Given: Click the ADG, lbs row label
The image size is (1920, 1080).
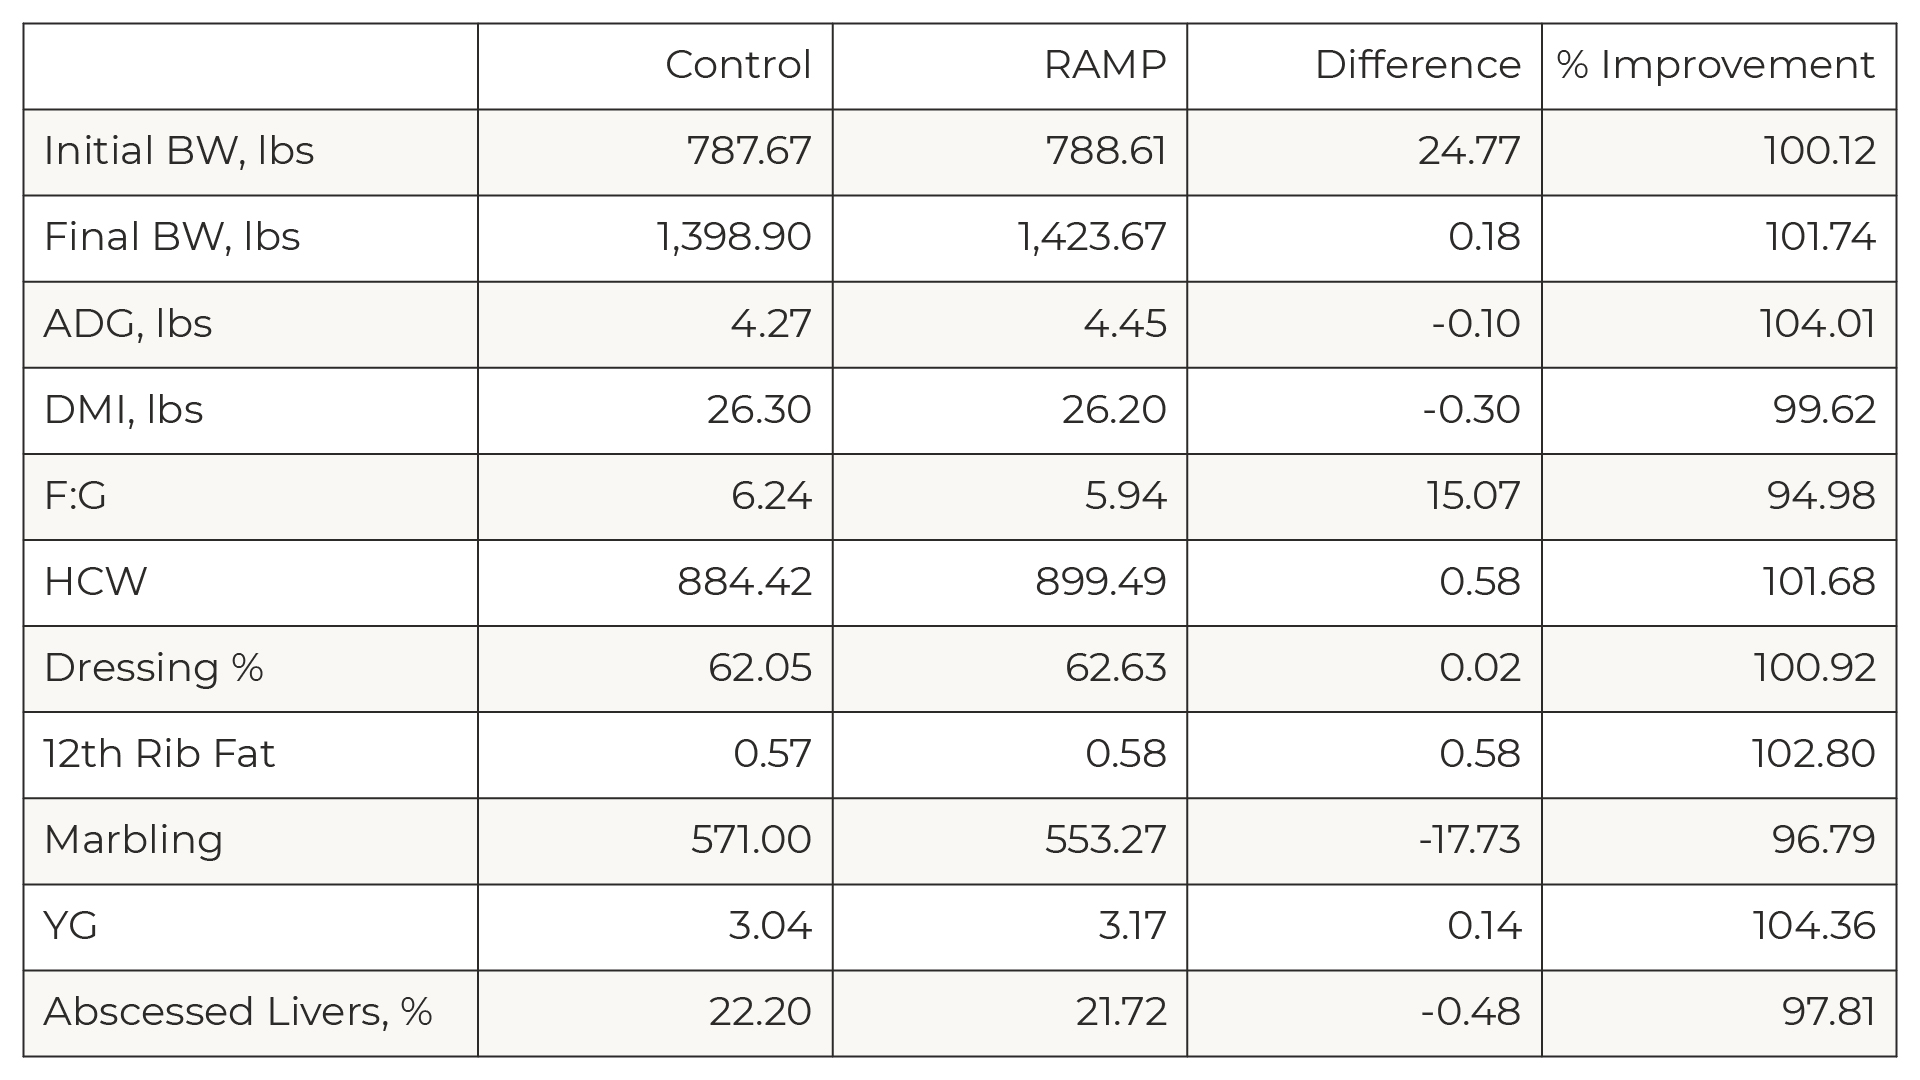Looking at the screenshot, I should [x=128, y=324].
